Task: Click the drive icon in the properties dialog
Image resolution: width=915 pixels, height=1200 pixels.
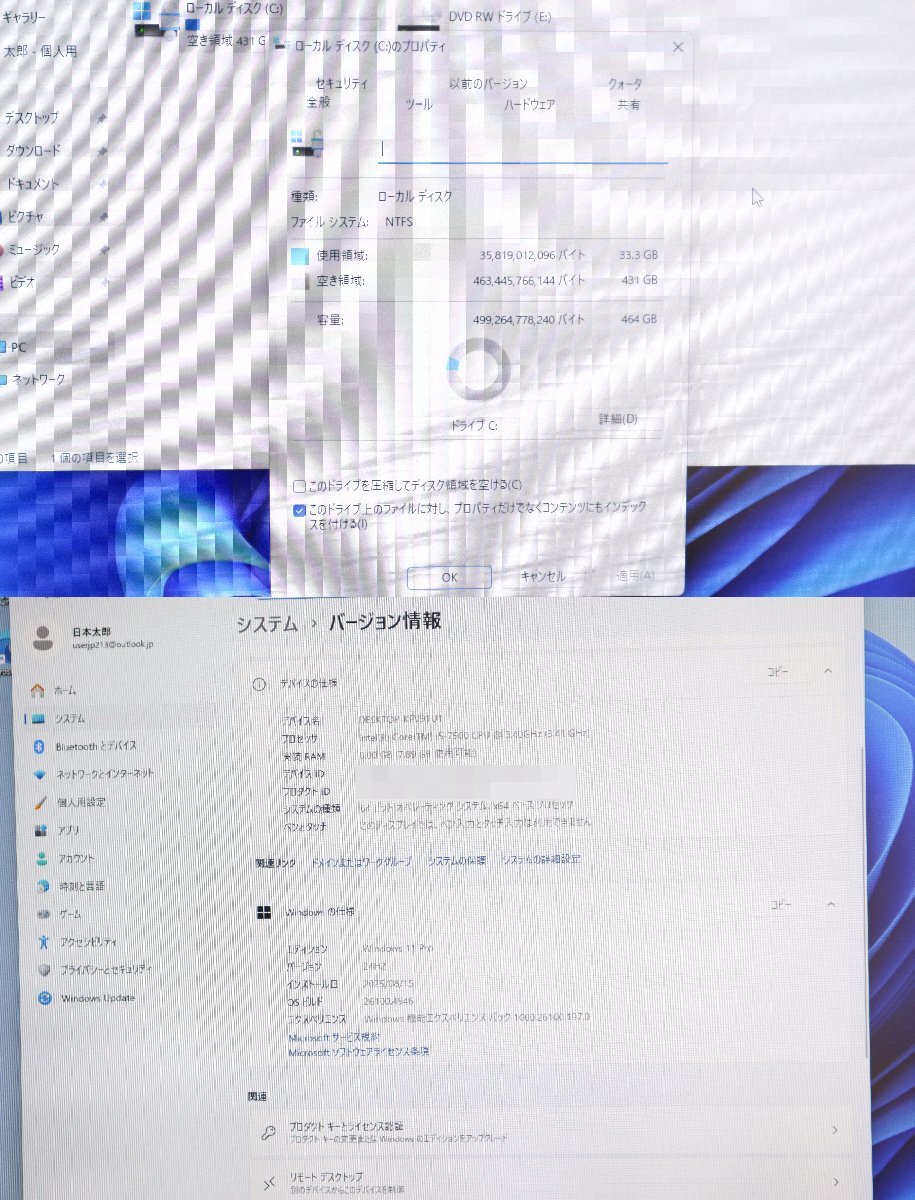Action: [307, 143]
